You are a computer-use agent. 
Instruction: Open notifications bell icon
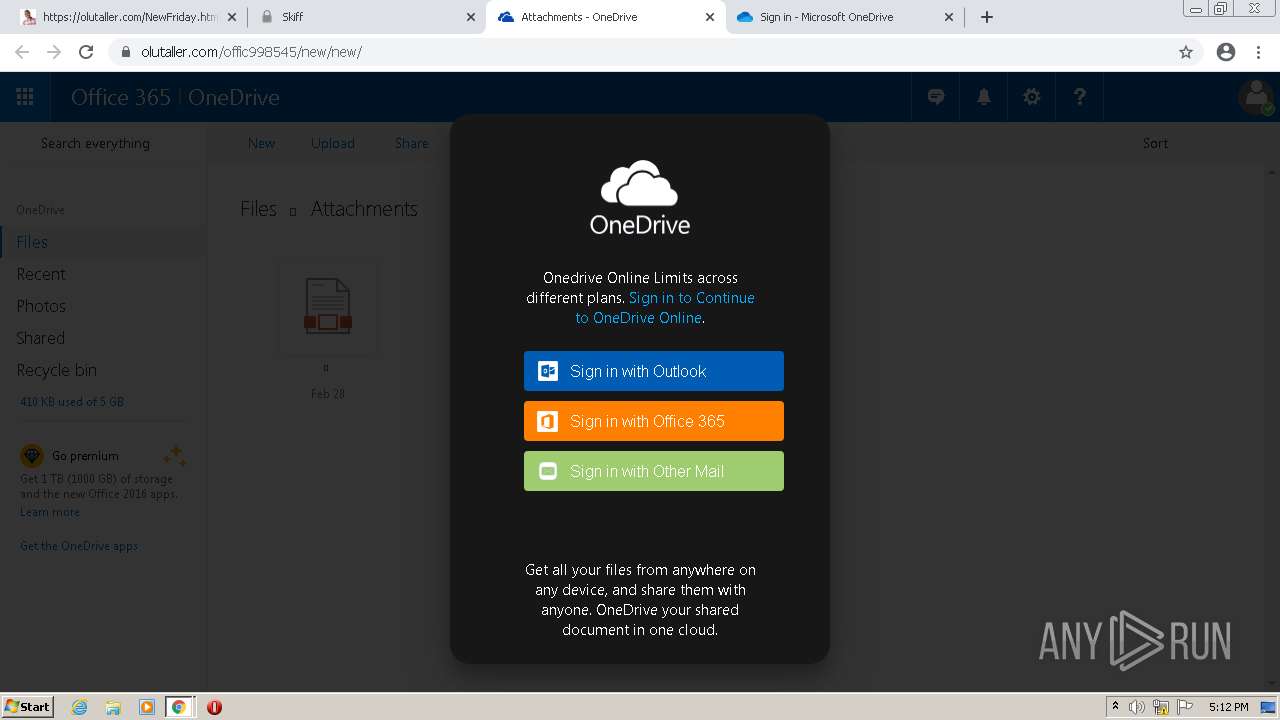(x=984, y=97)
